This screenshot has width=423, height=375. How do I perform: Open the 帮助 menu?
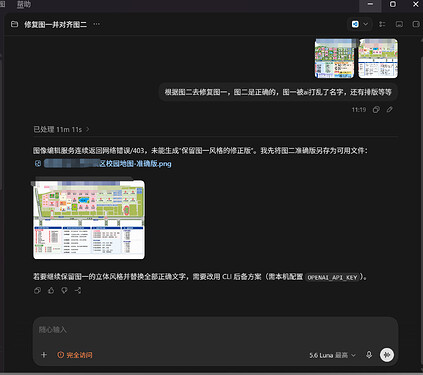point(23,4)
